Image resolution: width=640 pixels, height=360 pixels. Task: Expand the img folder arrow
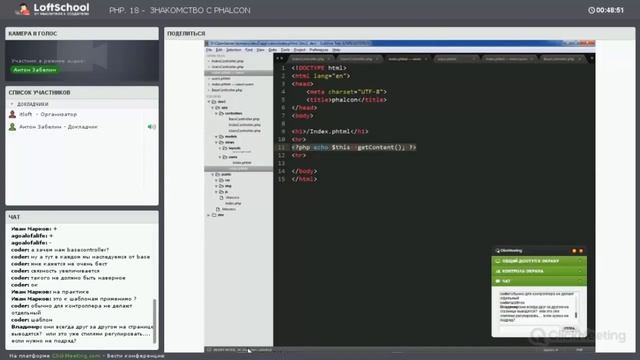coord(216,186)
